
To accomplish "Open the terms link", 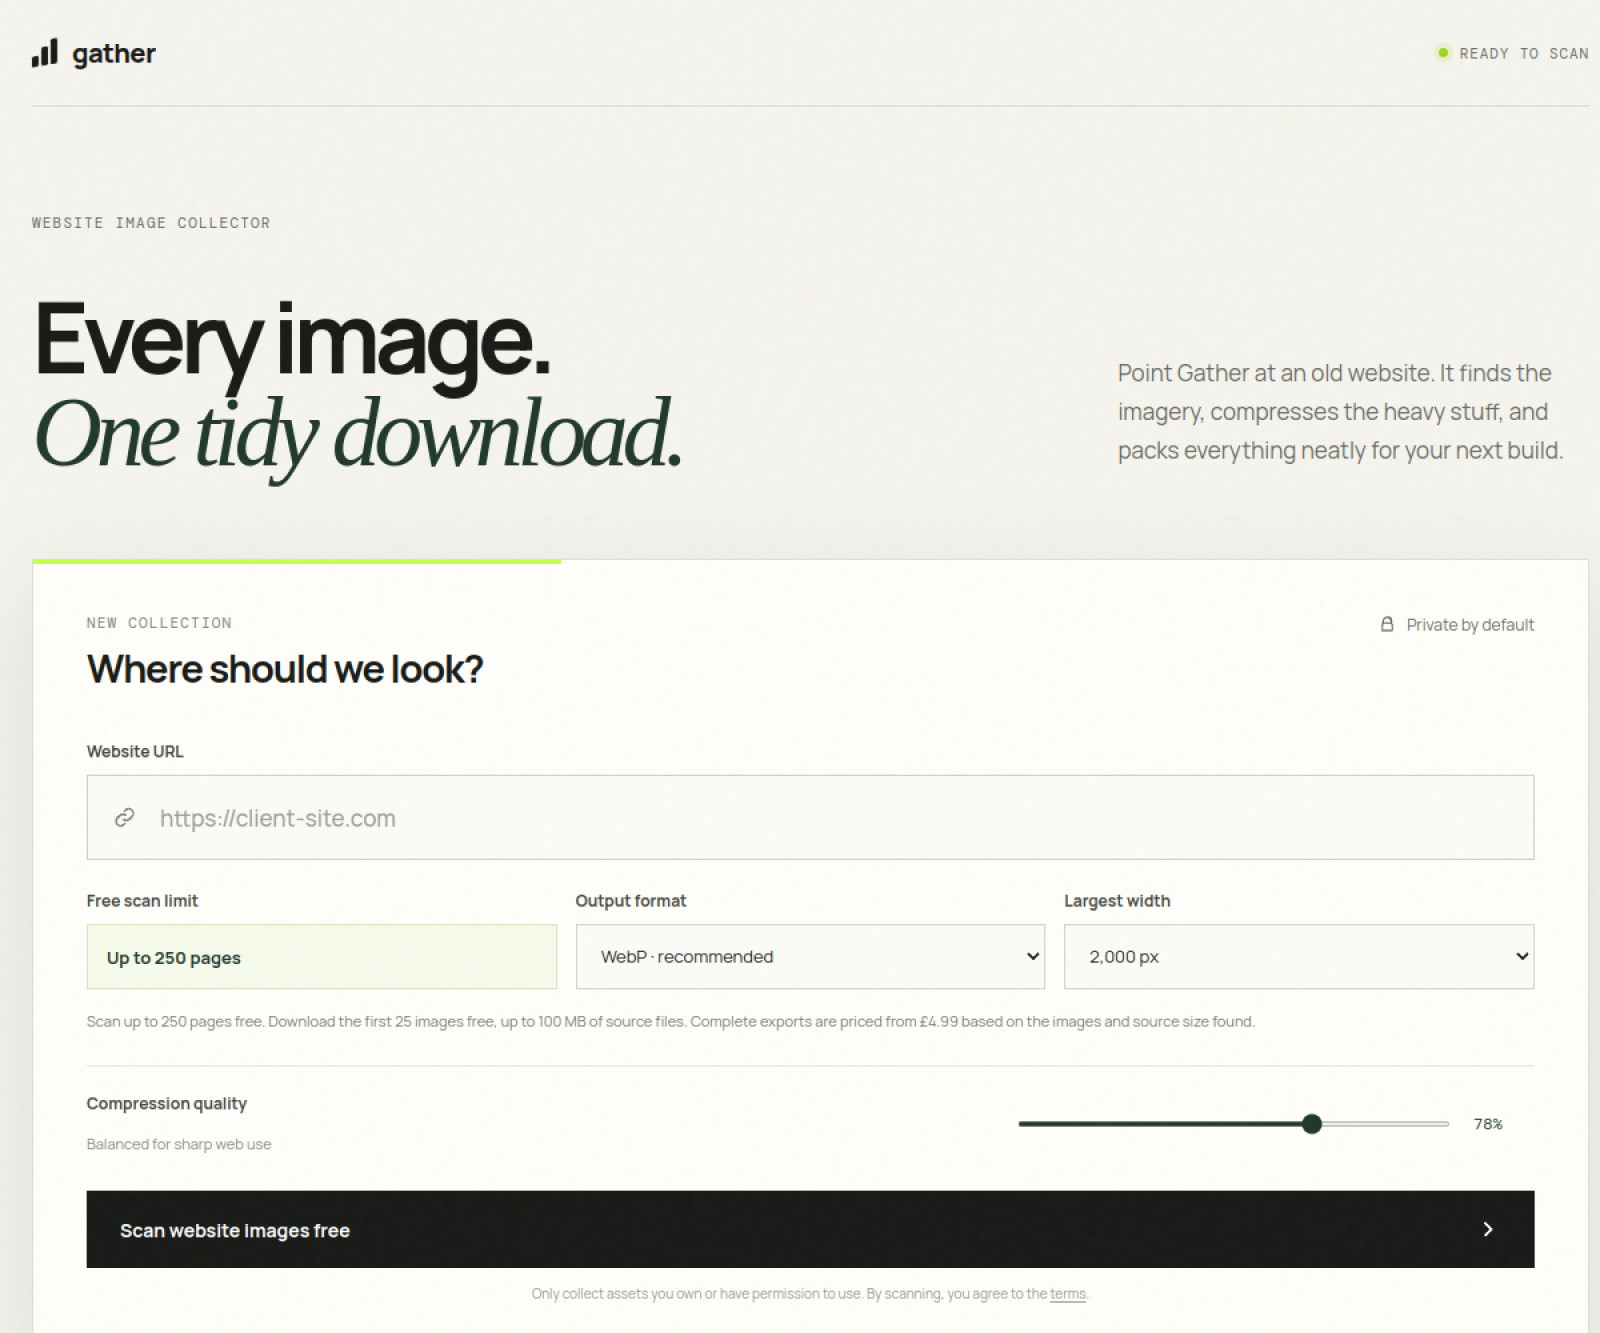I will point(1067,1294).
